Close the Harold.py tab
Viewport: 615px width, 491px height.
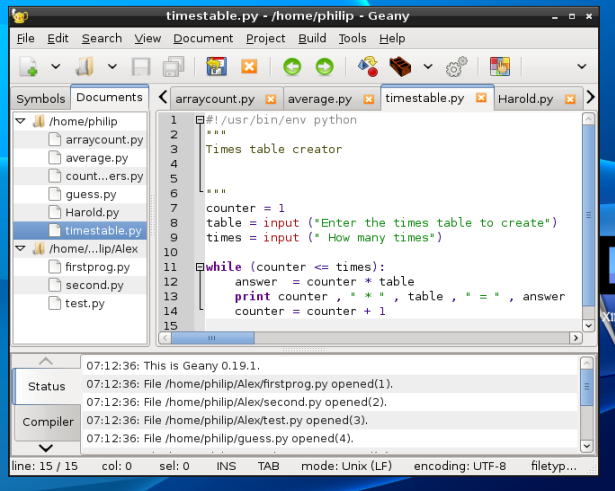570,99
